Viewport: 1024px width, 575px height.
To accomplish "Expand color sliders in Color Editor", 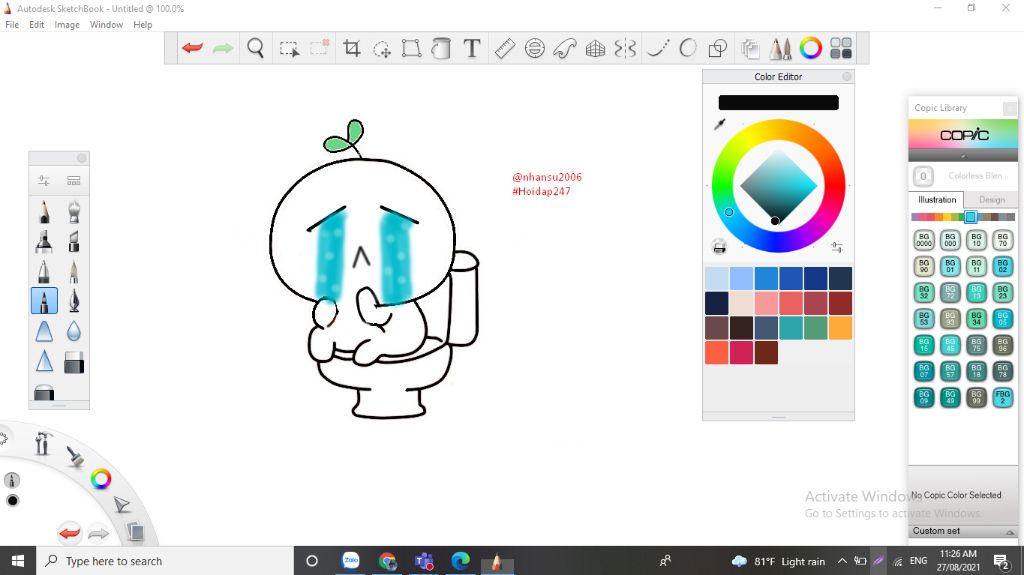I will point(837,247).
